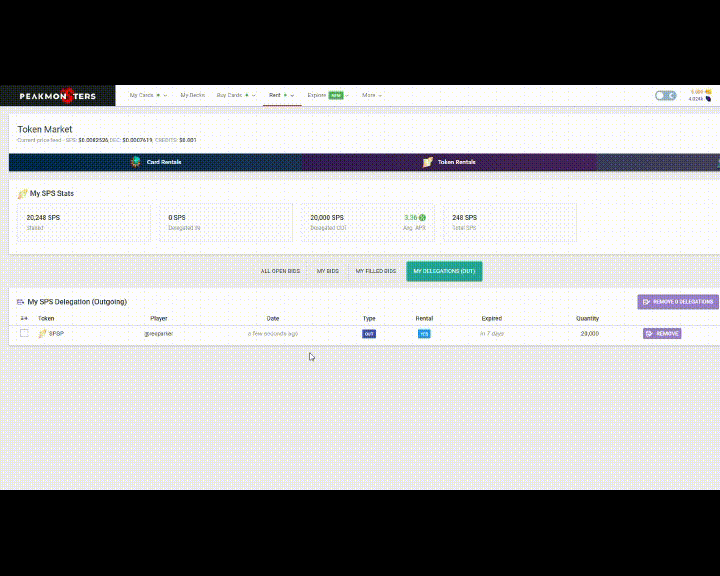Click the 20,000 SPS delegated out value
Image resolution: width=720 pixels, height=576 pixels.
[x=327, y=217]
